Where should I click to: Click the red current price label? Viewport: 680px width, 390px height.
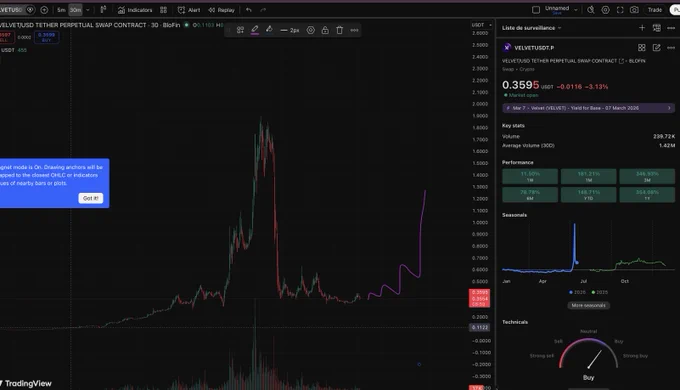point(480,298)
